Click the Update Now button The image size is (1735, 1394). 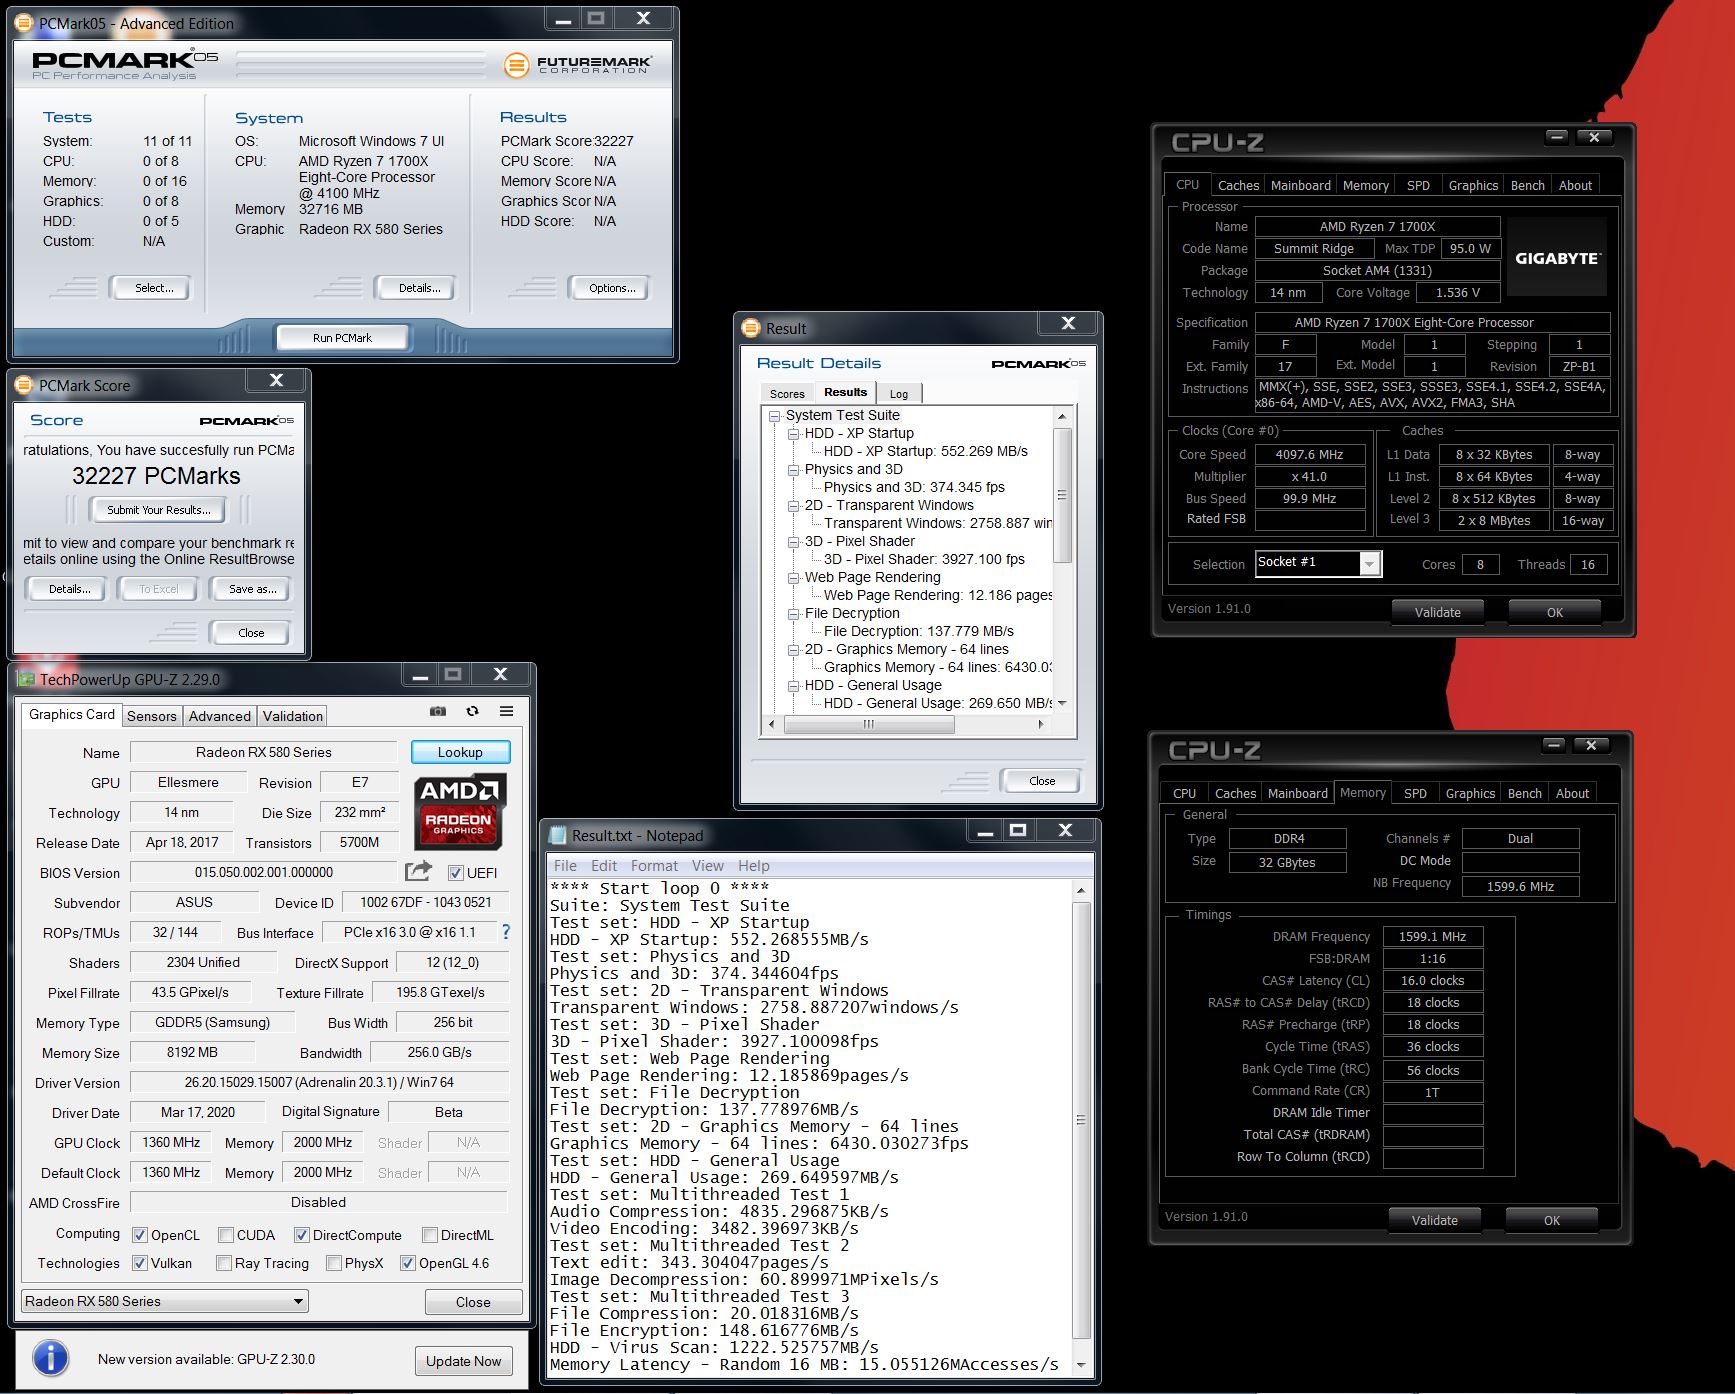tap(463, 1361)
